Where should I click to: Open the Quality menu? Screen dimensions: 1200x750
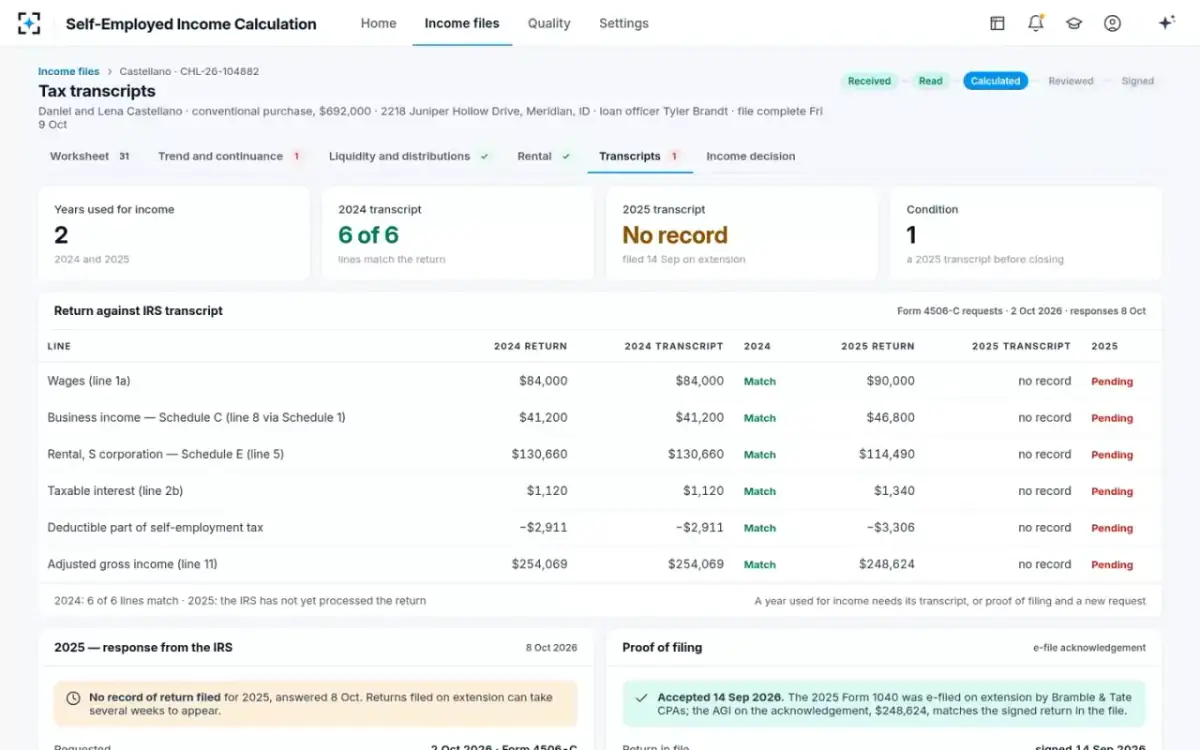click(x=549, y=23)
